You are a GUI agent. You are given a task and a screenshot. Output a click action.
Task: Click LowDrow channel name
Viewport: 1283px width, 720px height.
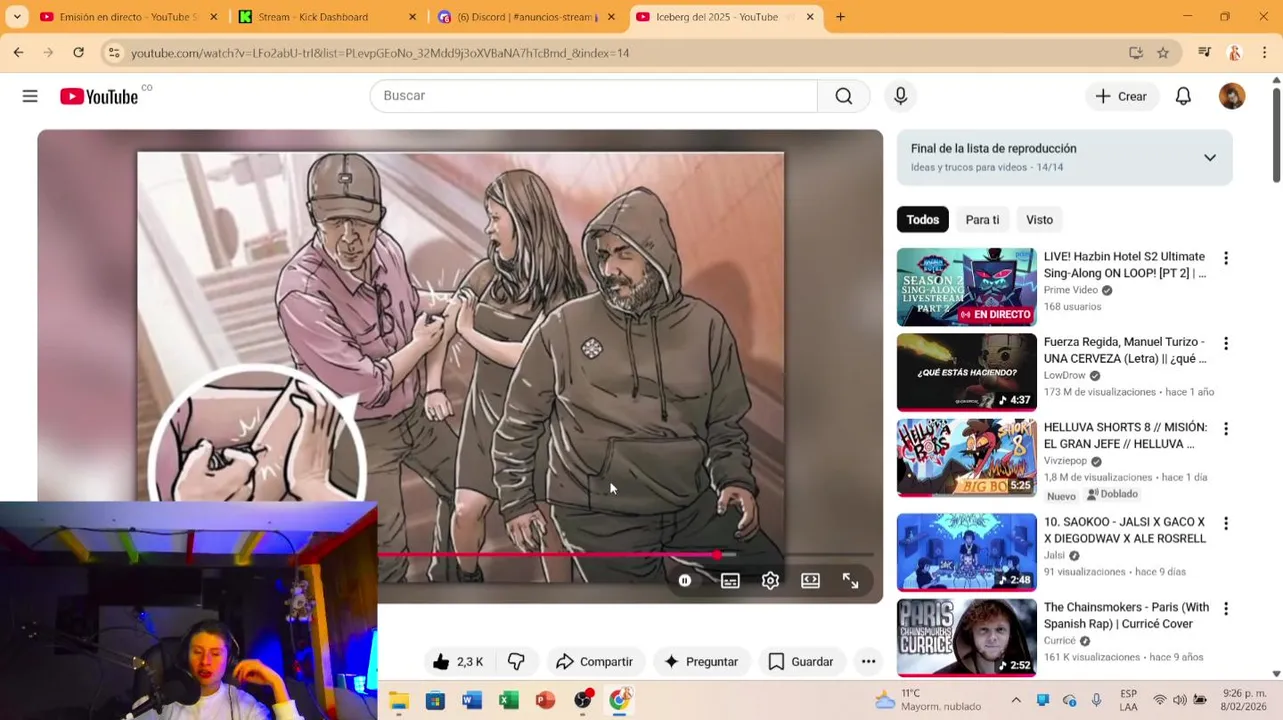1064,376
